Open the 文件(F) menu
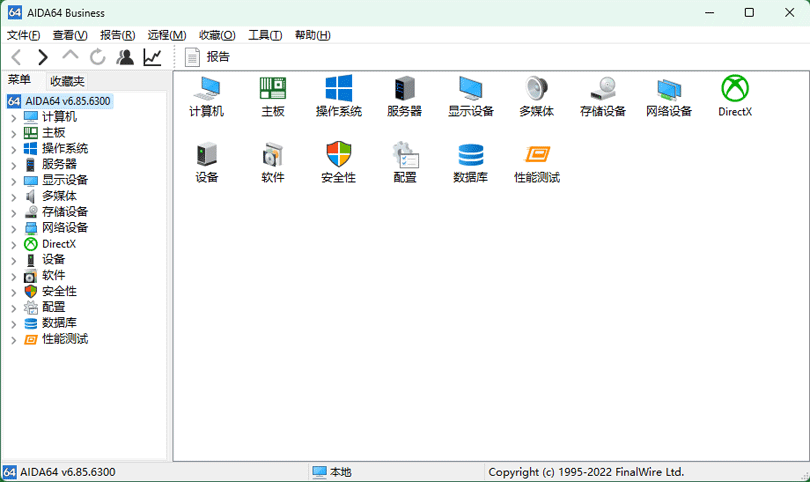Viewport: 810px width, 482px height. (x=23, y=35)
